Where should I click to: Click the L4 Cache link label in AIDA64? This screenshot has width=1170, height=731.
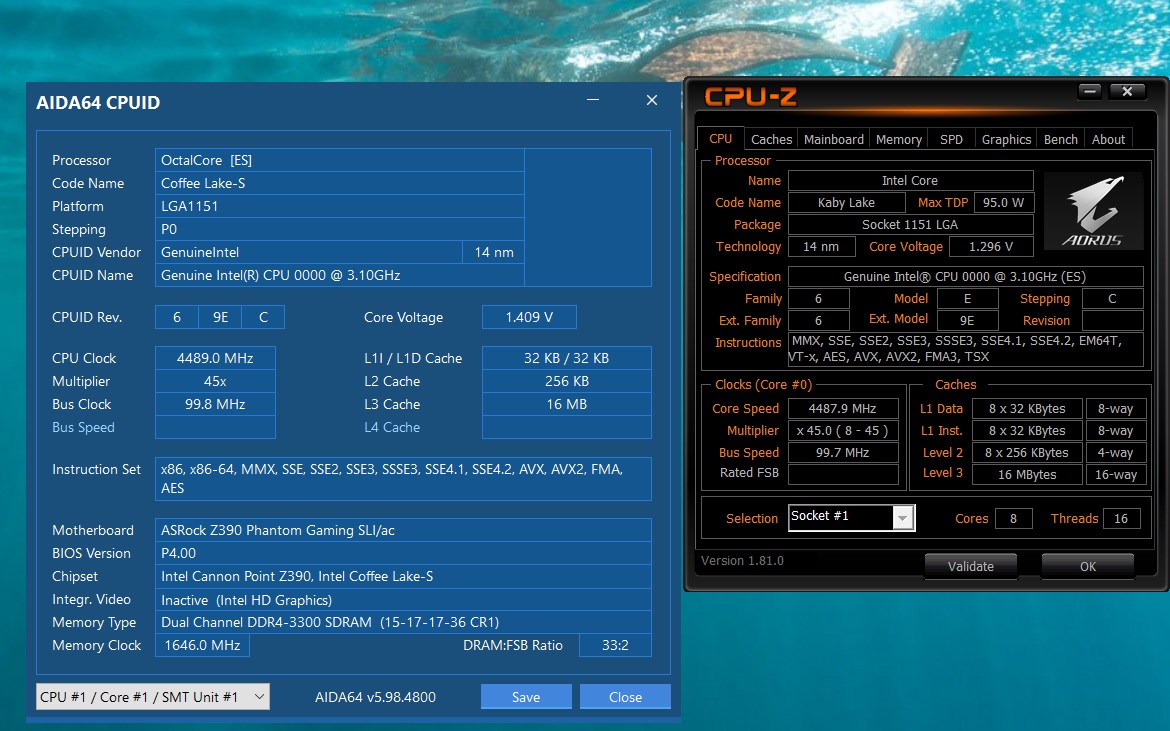click(x=392, y=427)
